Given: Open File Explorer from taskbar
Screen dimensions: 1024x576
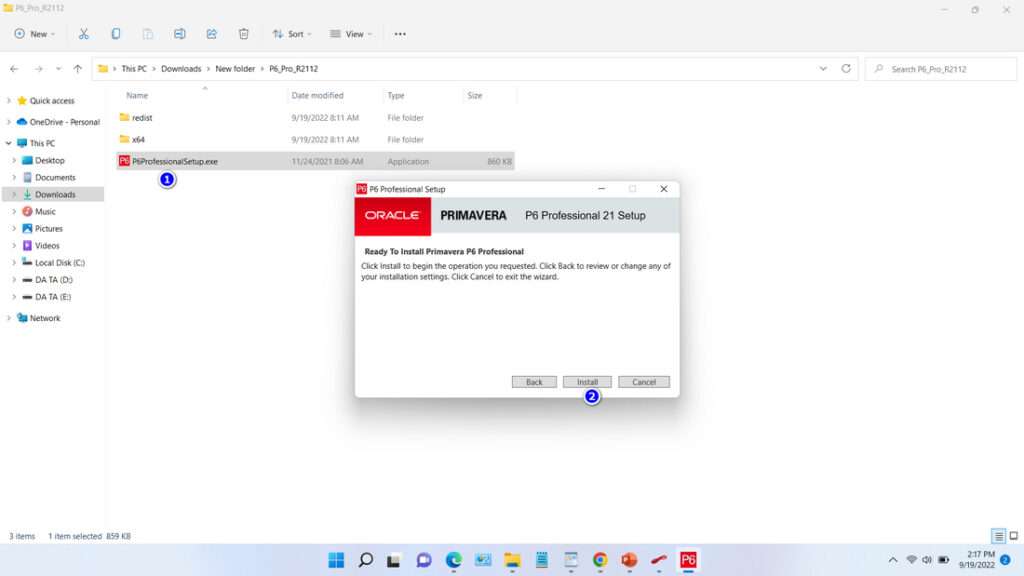Looking at the screenshot, I should (512, 560).
